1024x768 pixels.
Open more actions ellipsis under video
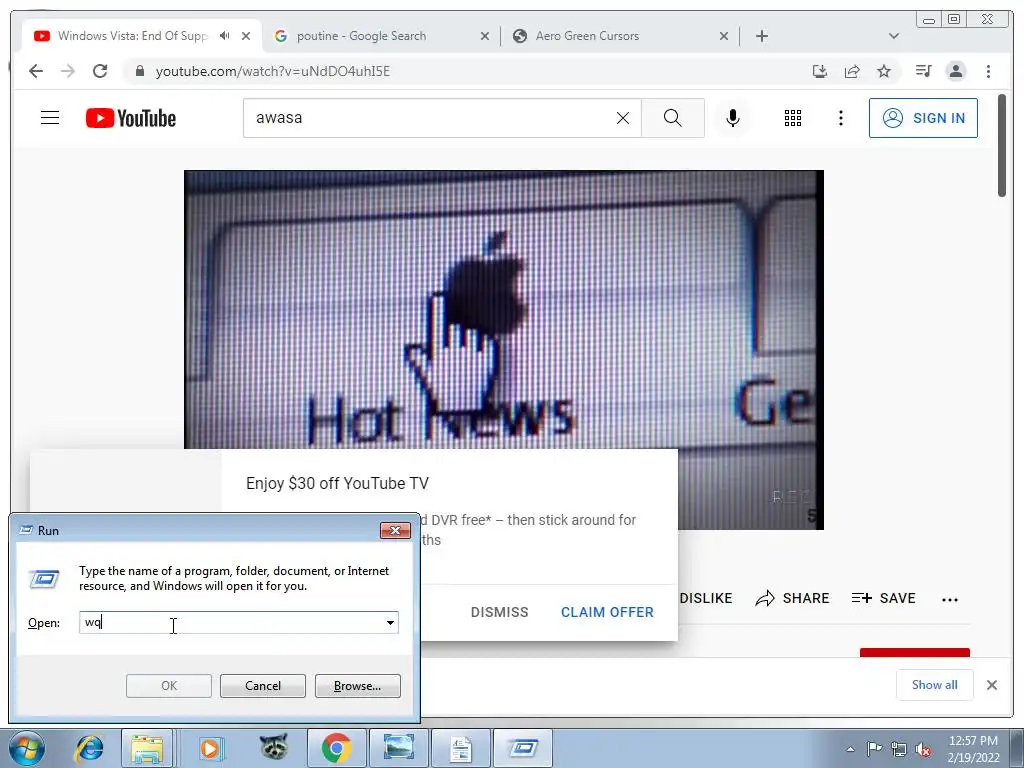click(x=950, y=600)
